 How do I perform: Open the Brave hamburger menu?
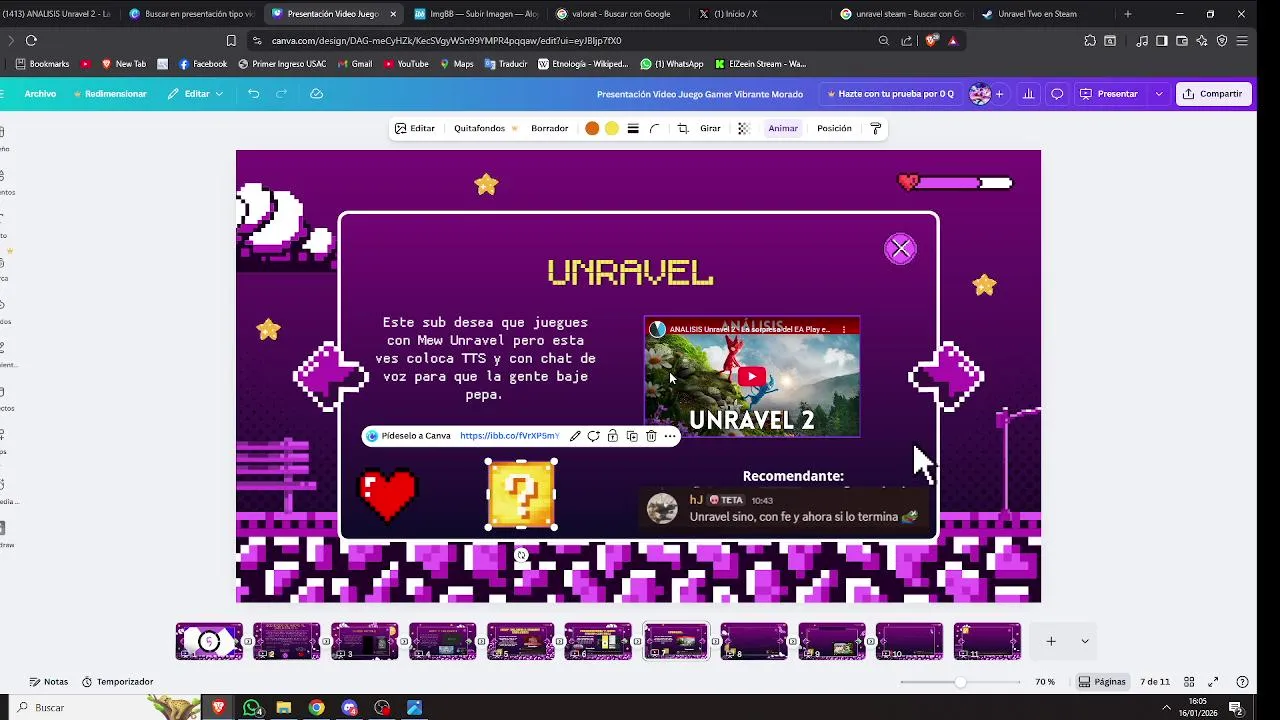1242,41
